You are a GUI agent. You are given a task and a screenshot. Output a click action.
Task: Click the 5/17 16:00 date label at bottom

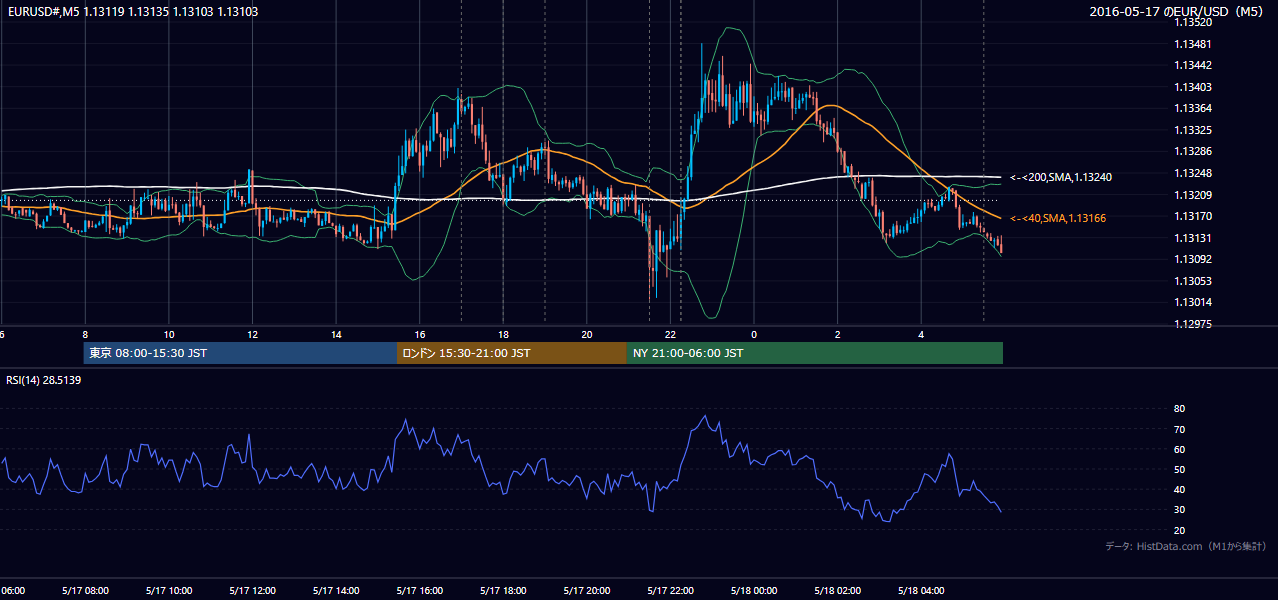click(419, 591)
